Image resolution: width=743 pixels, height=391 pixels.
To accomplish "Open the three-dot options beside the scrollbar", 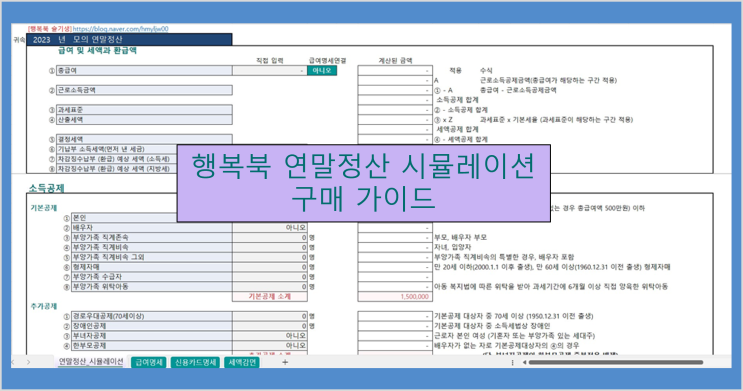I will 512,363.
